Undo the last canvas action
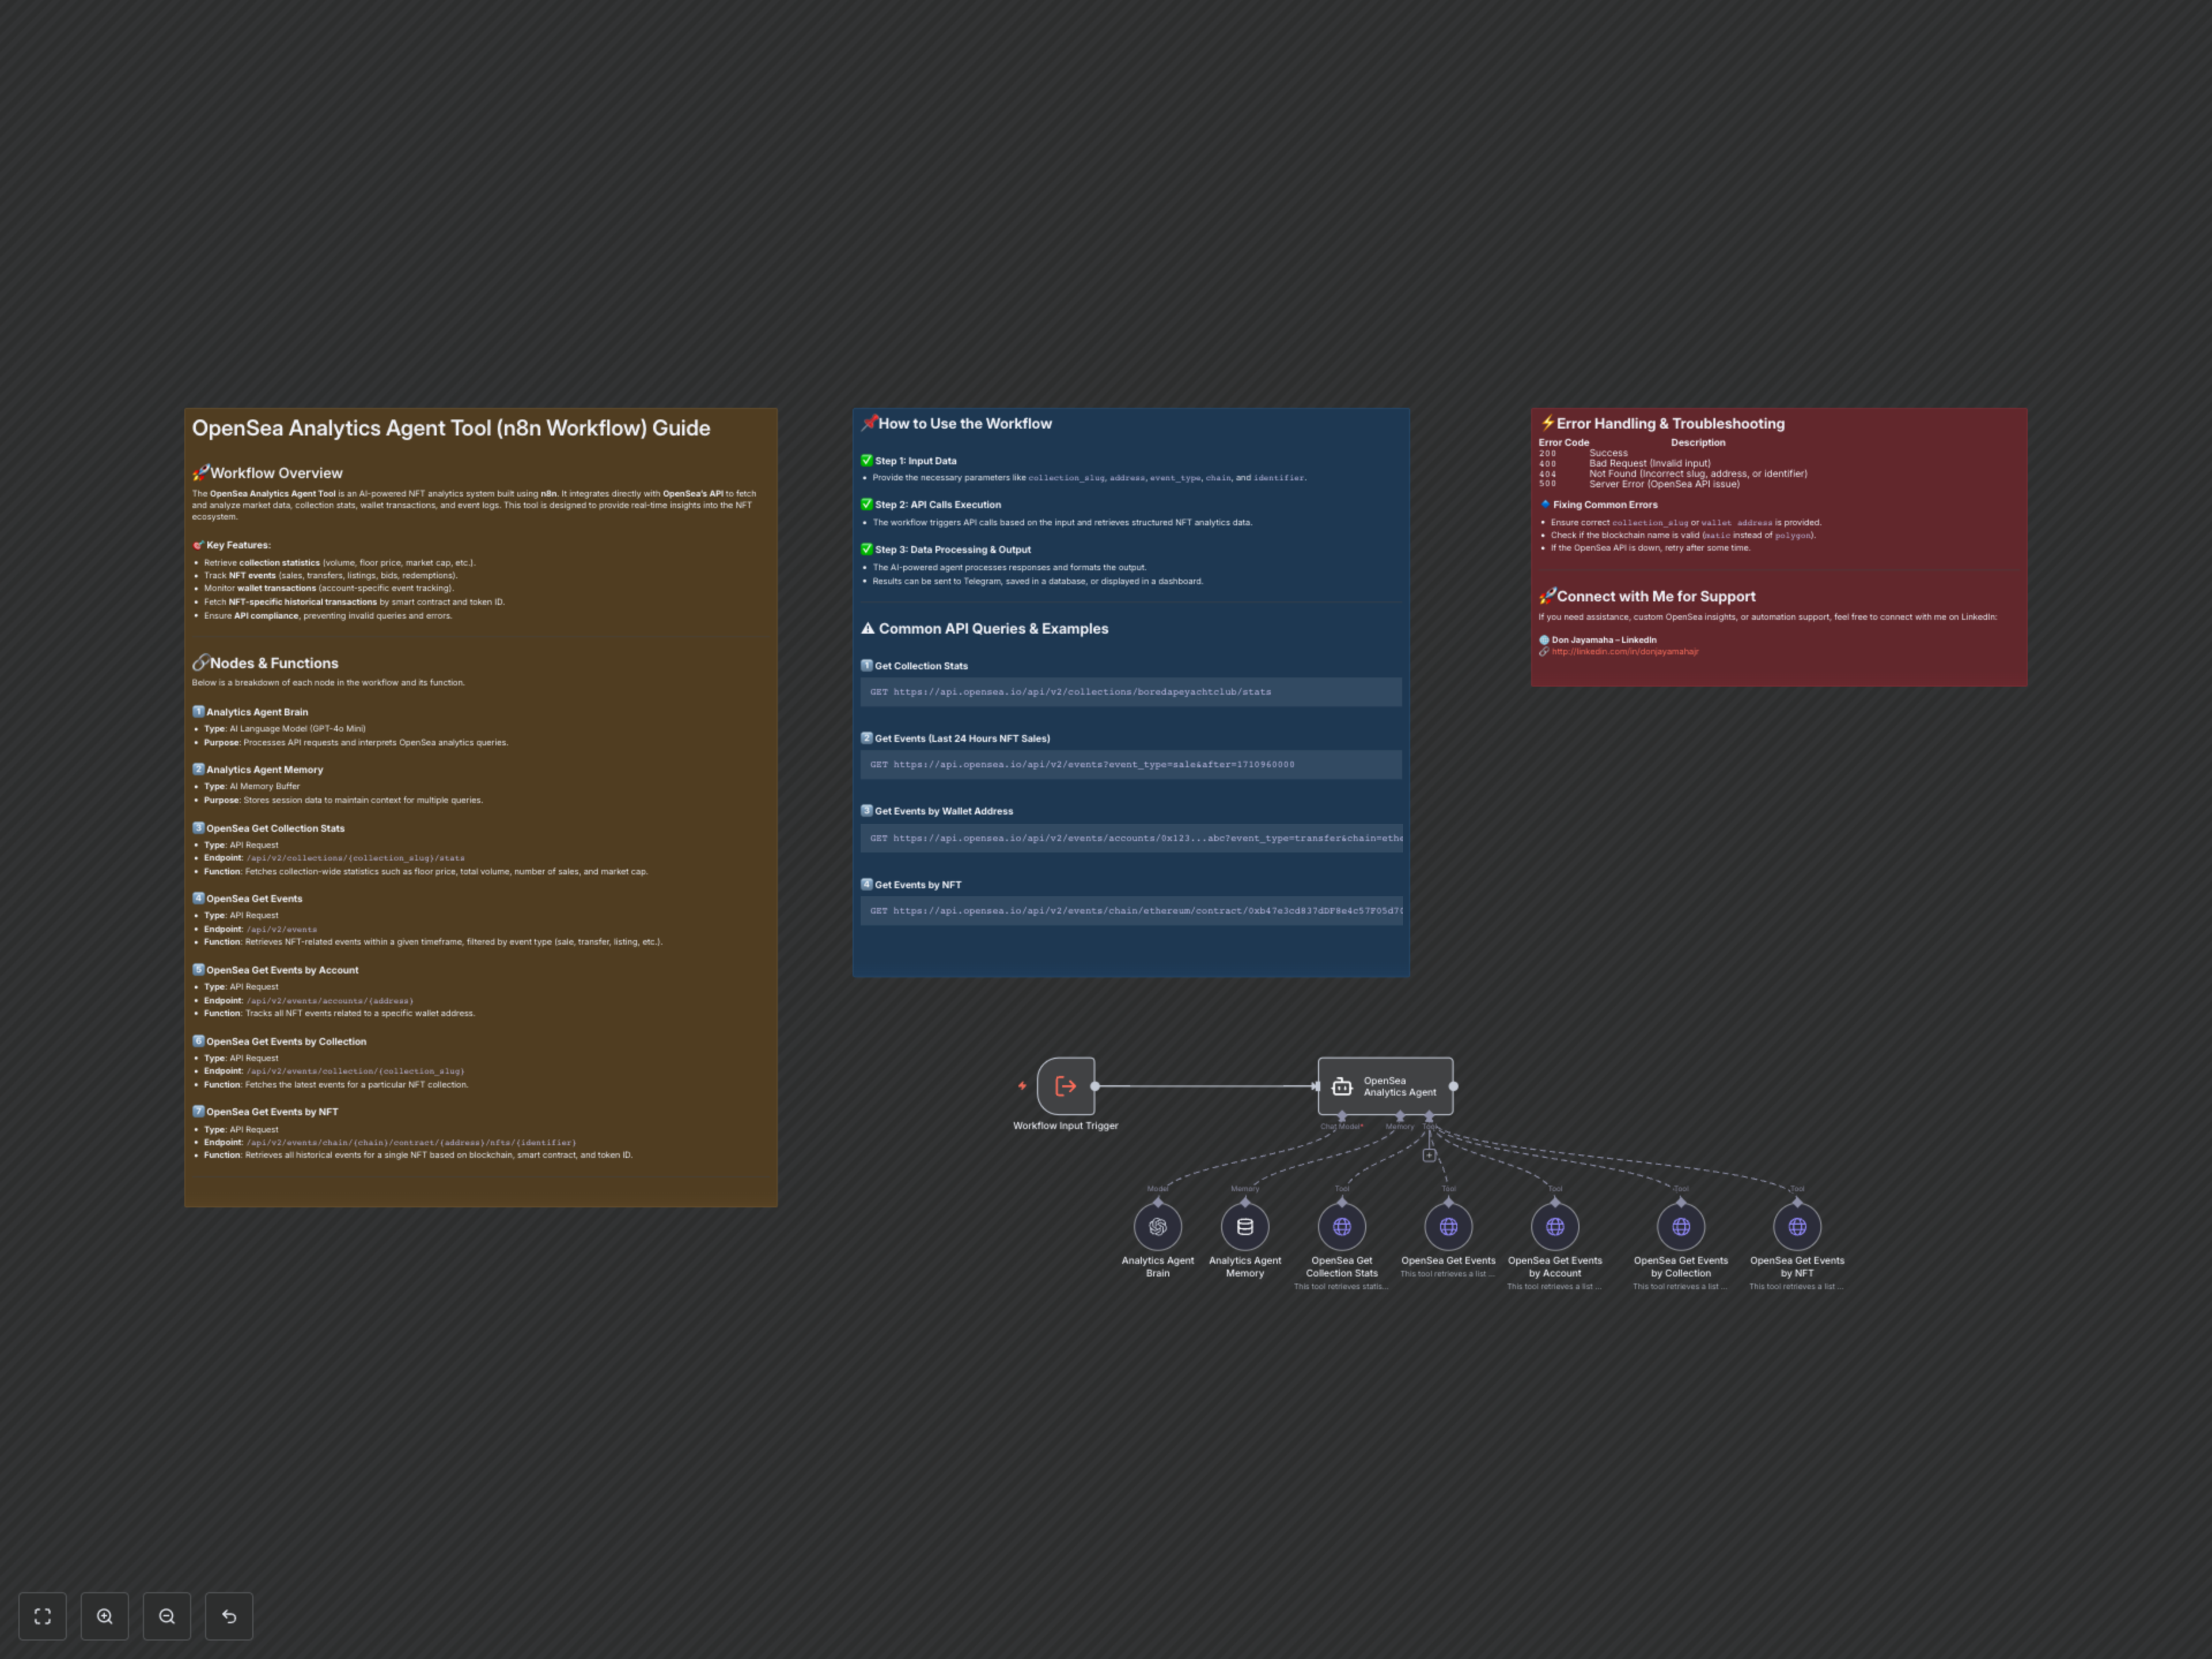This screenshot has width=2212, height=1659. [229, 1616]
